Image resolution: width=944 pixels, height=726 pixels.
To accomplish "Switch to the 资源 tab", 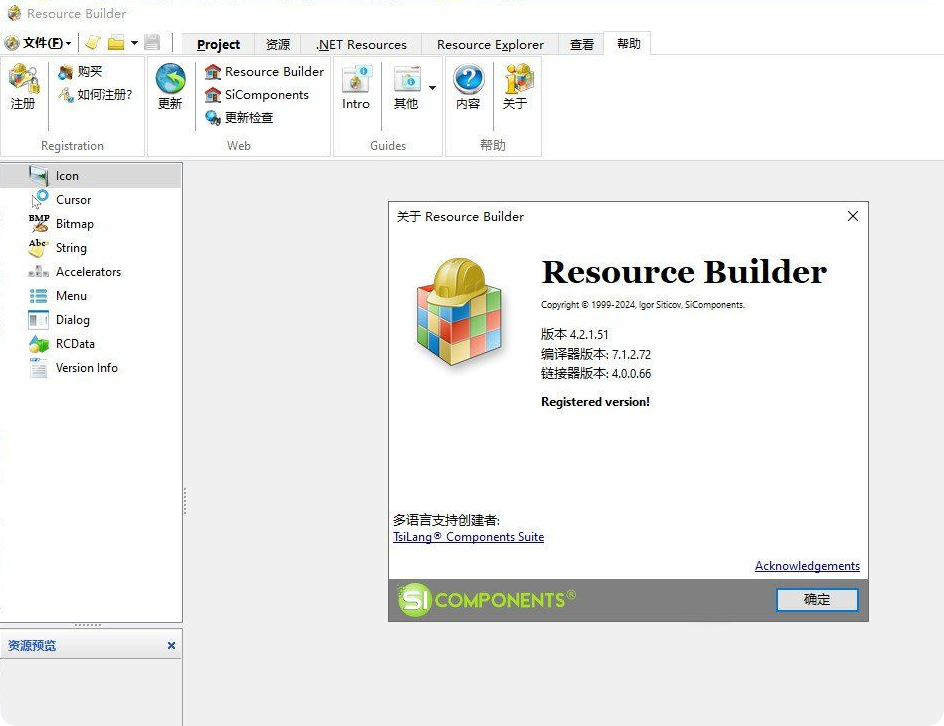I will (278, 45).
